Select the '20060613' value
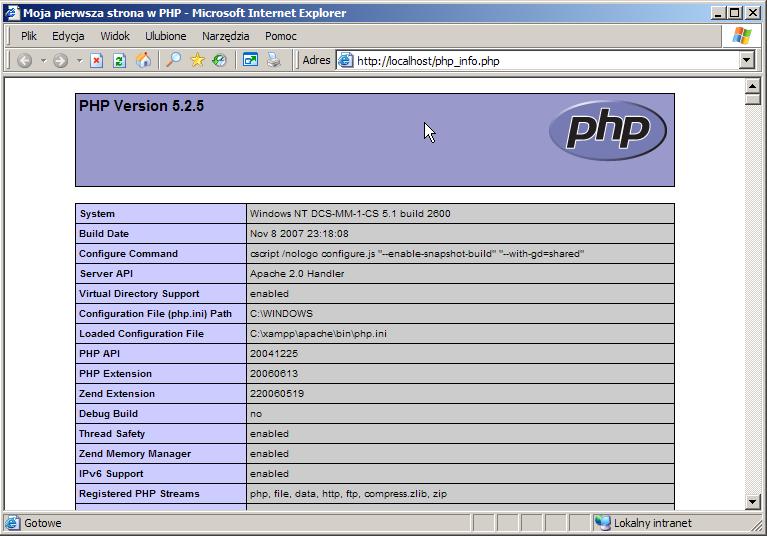 point(274,374)
